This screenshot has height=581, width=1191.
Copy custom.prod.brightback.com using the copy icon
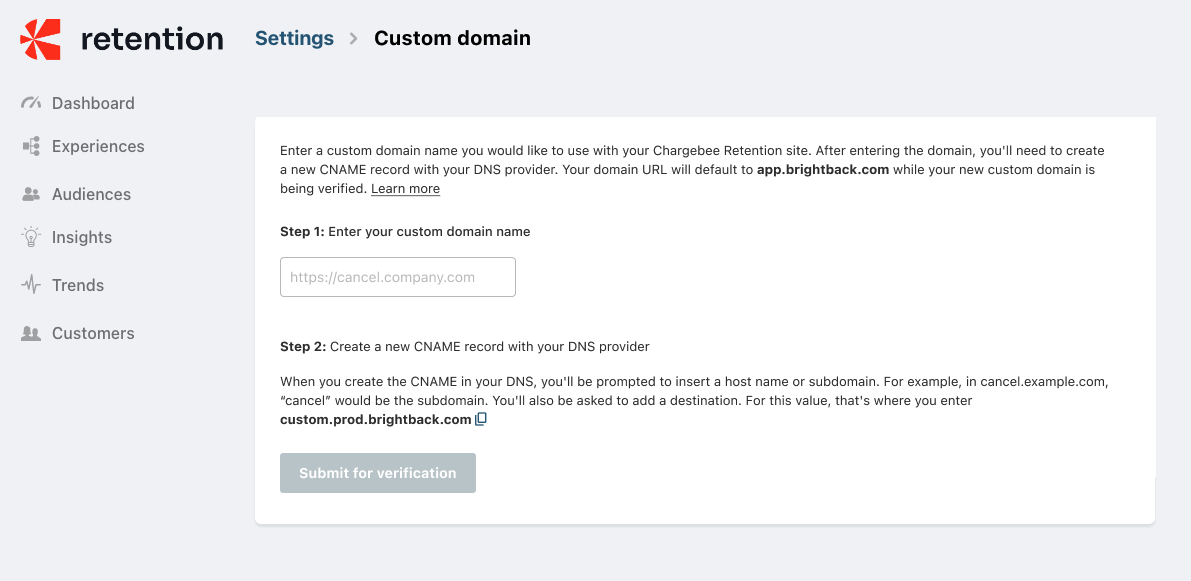click(481, 420)
